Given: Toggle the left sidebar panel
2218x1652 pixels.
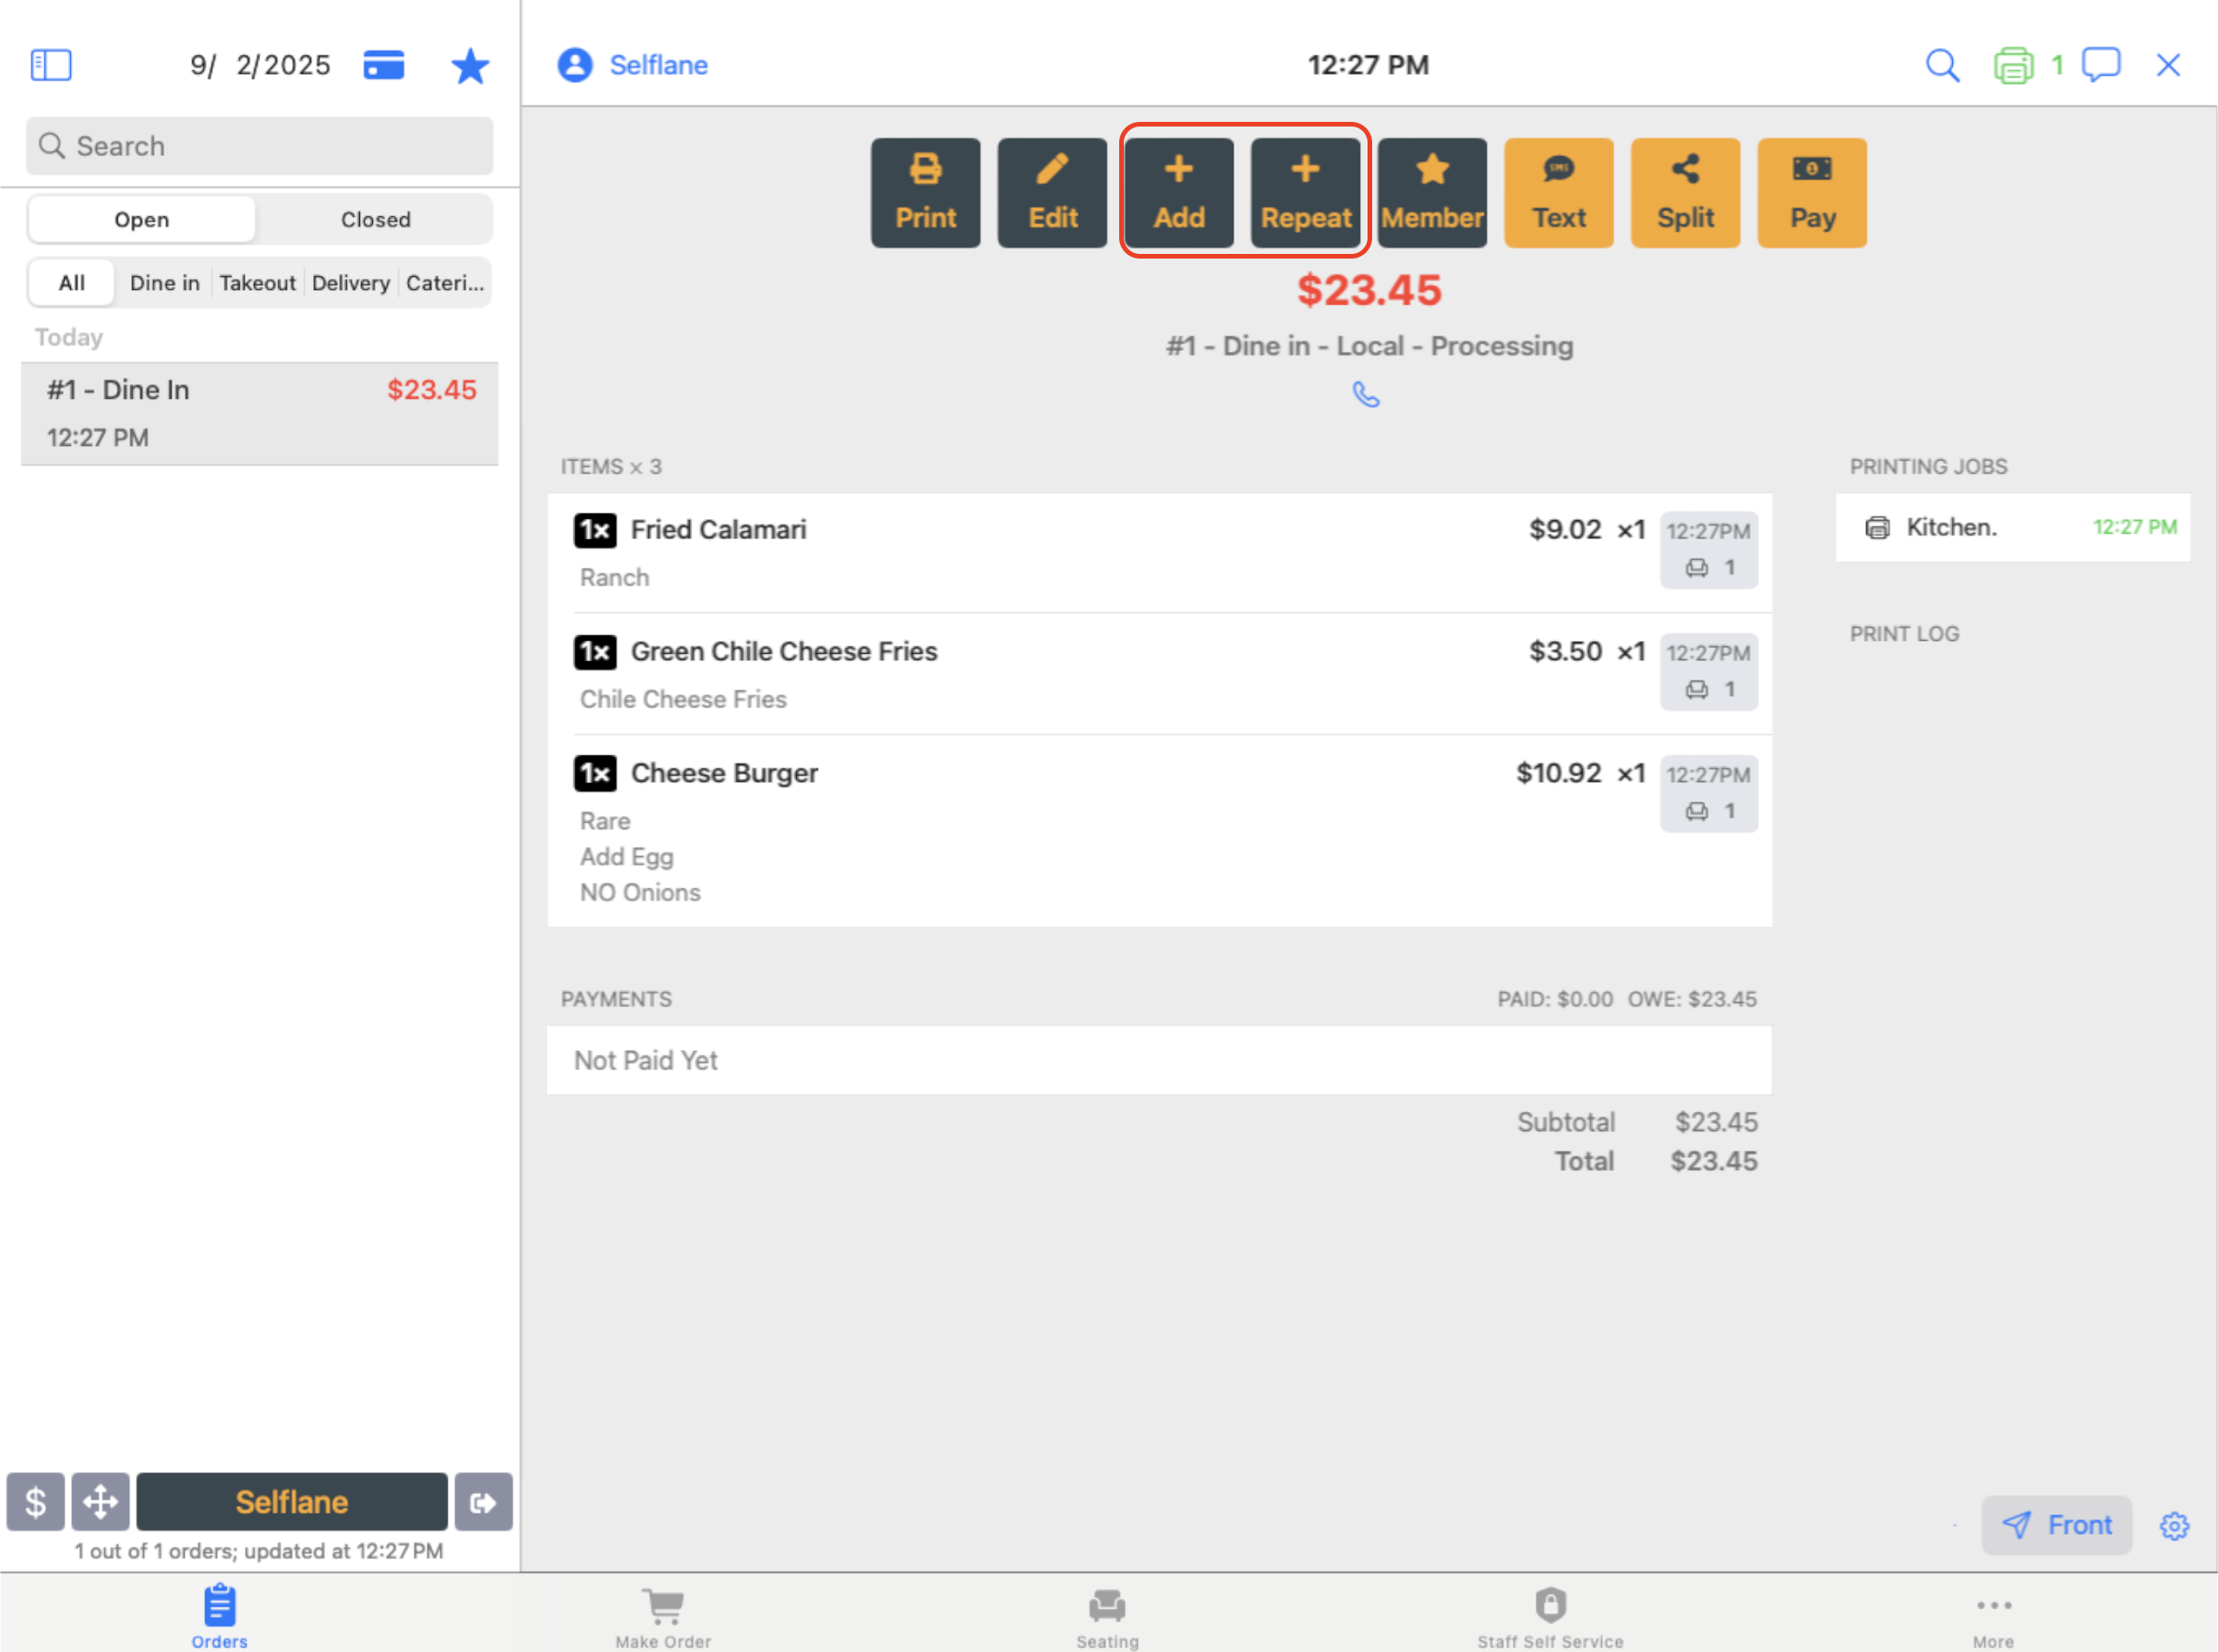Looking at the screenshot, I should click(x=50, y=64).
